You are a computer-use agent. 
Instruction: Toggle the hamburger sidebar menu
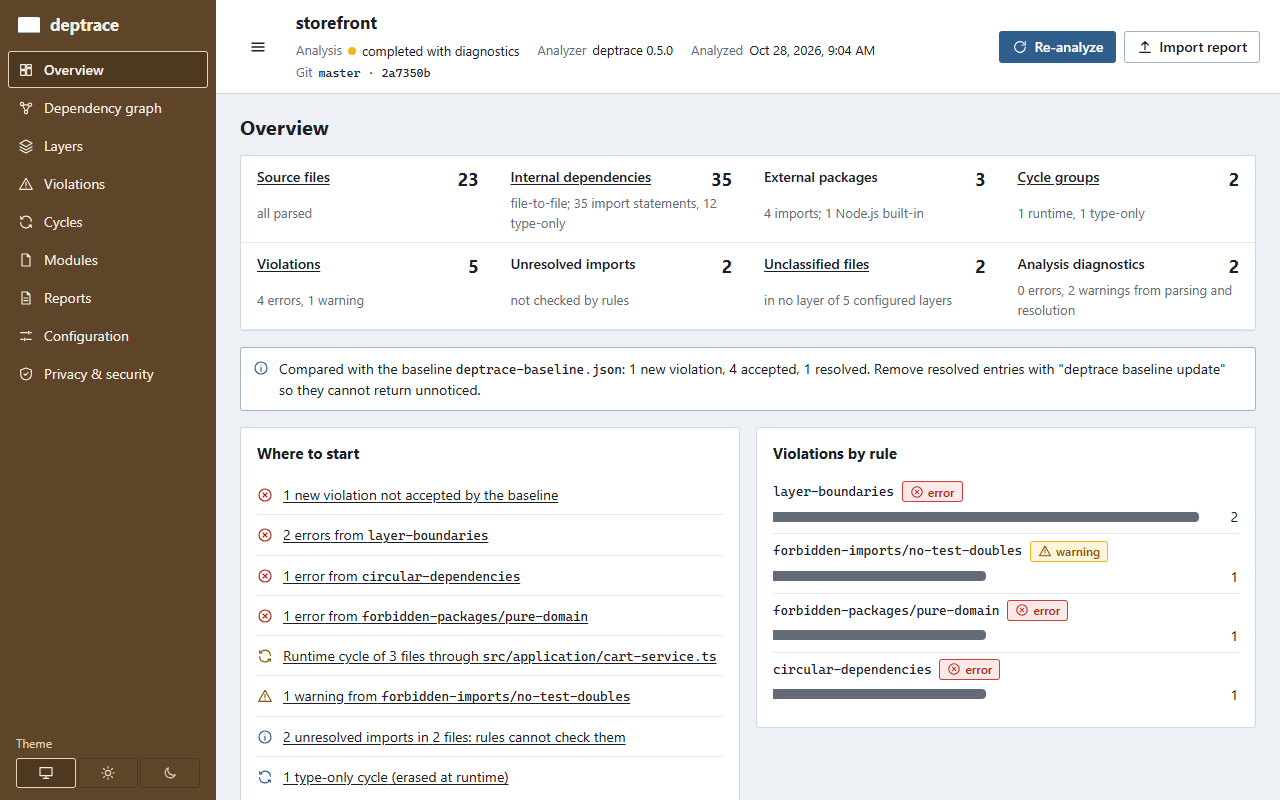tap(258, 47)
